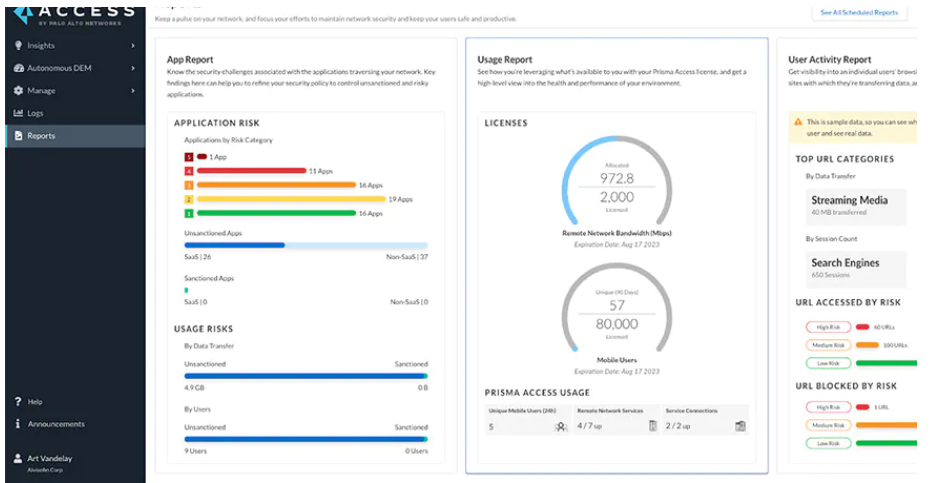The width and height of the screenshot is (936, 483).
Task: Open Autonomous DEM in sidebar
Action: (x=75, y=68)
